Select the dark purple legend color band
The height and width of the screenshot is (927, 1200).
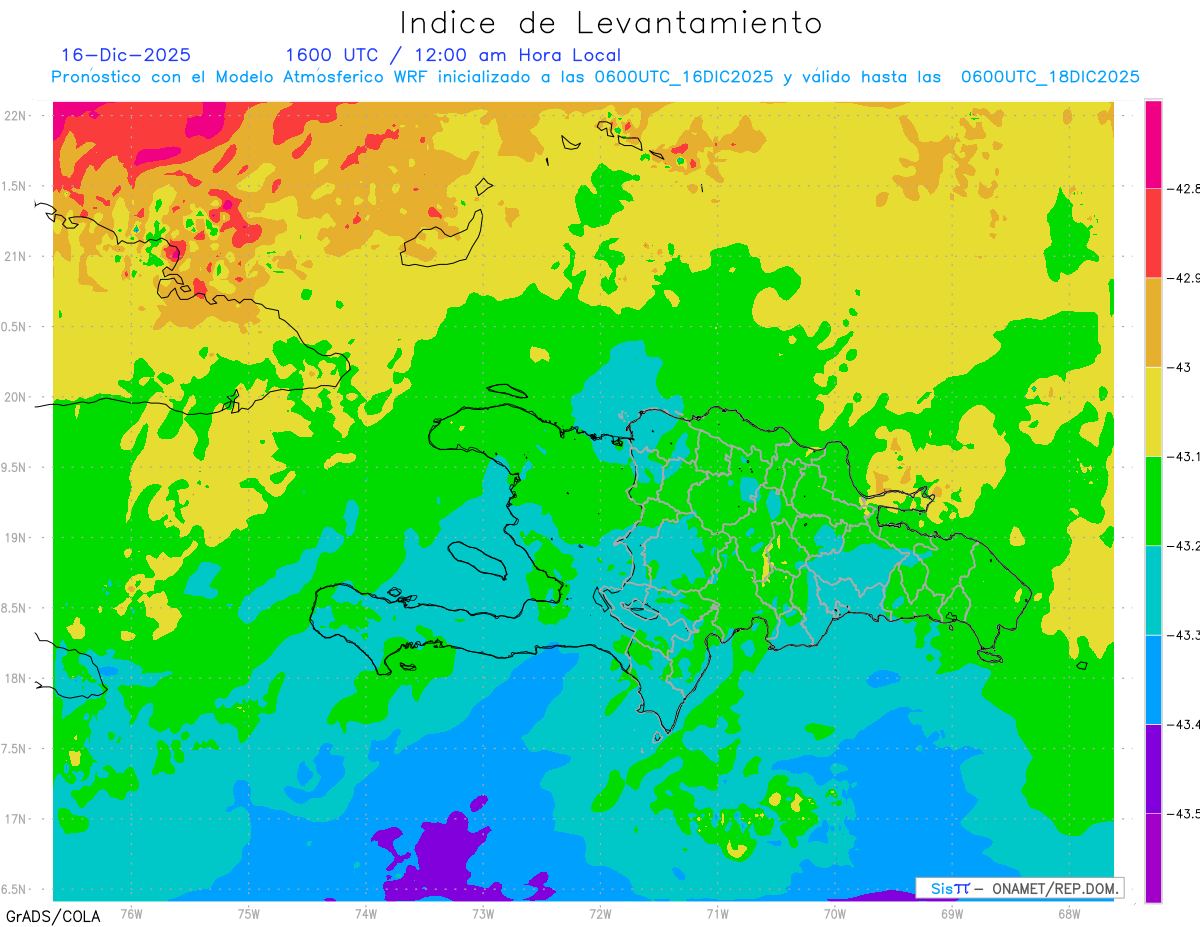click(x=1153, y=768)
